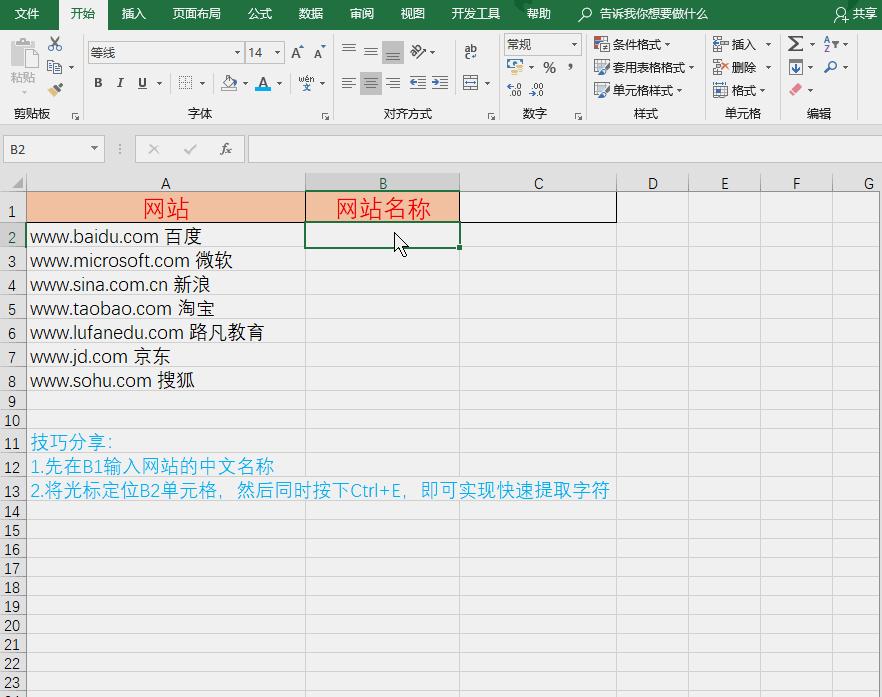Viewport: 882px width, 697px height.
Task: Open the 常规 number format dropdown
Action: [573, 45]
